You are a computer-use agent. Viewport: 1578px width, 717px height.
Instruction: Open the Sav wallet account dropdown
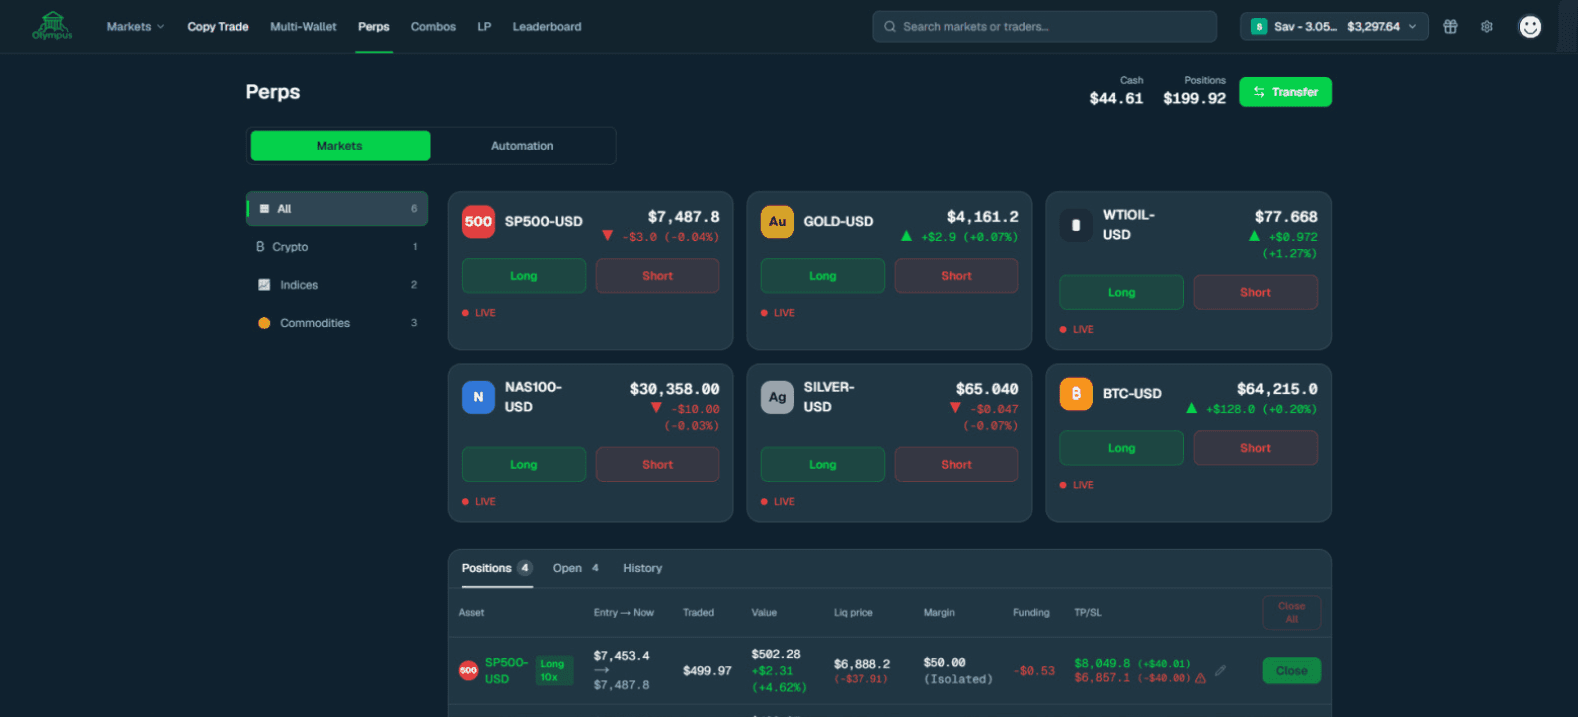pos(1334,27)
